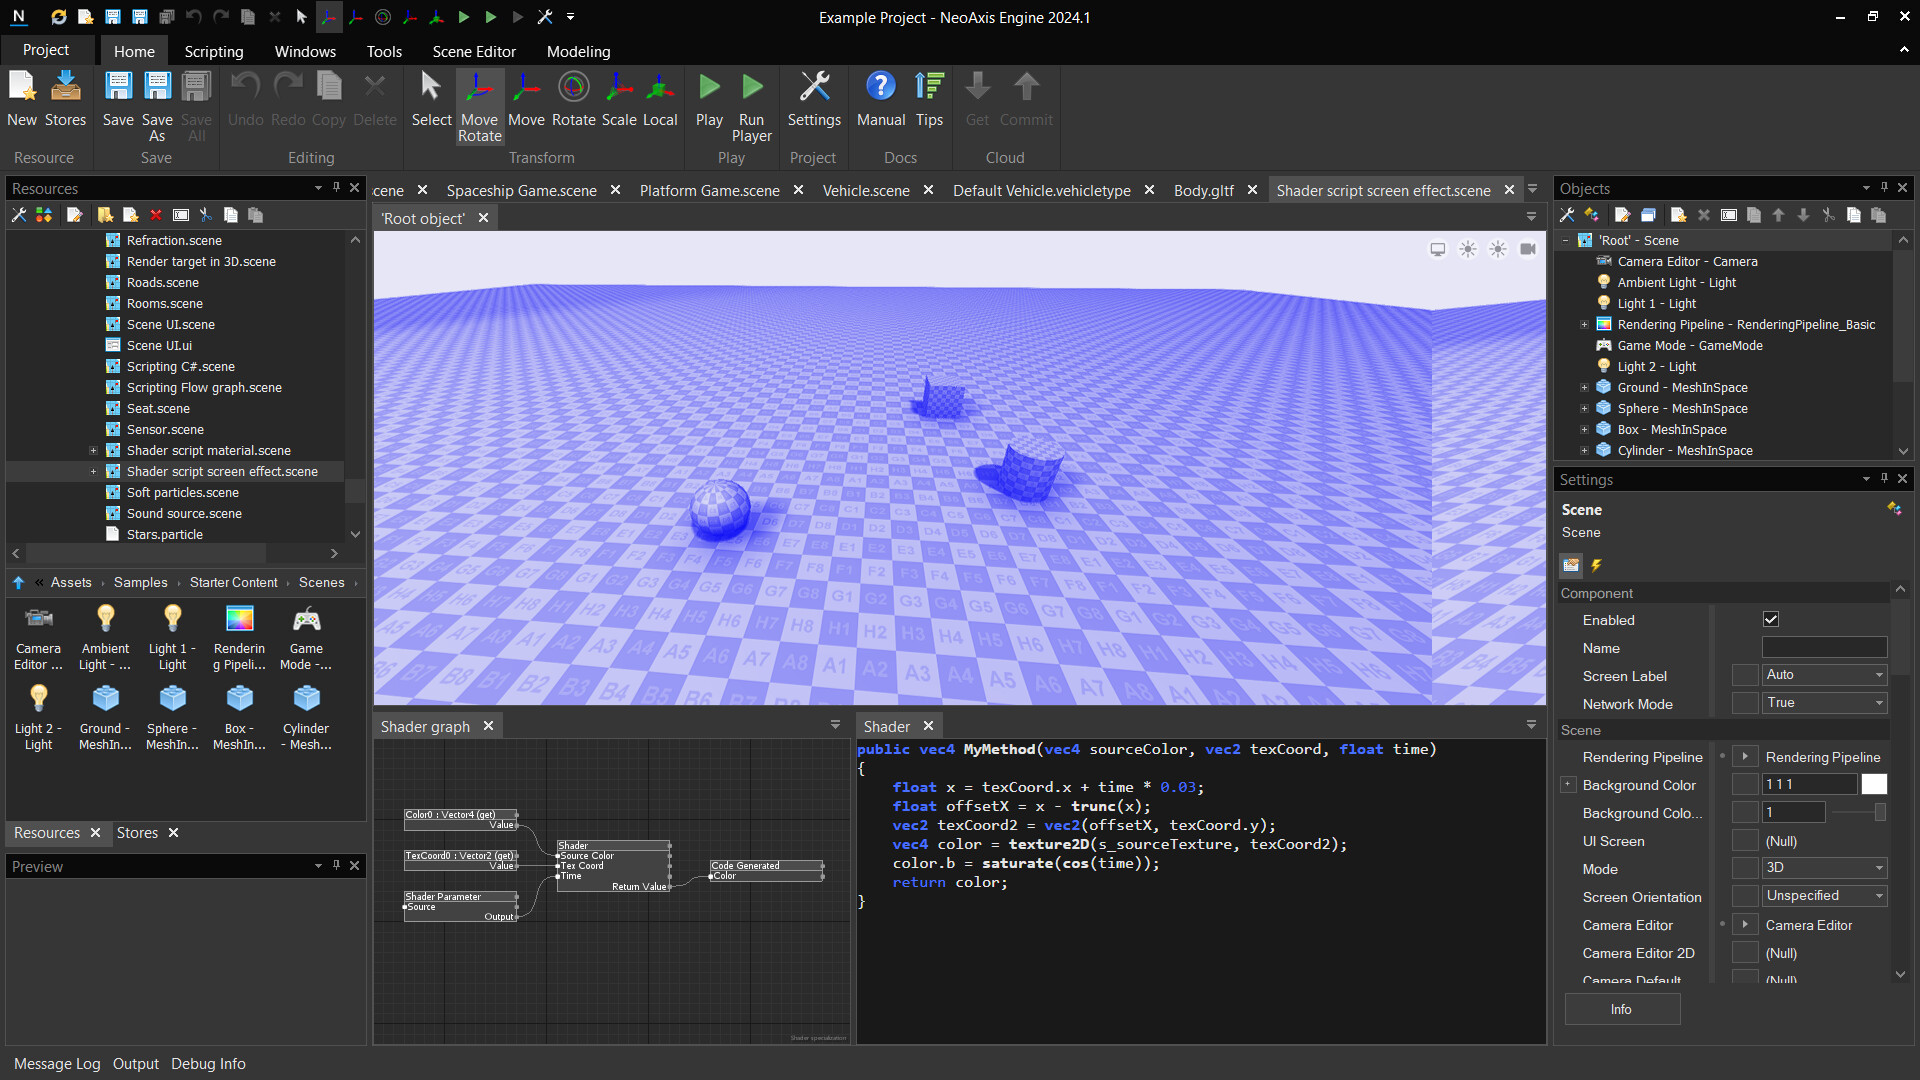Open the Screen Orientation dropdown
1920x1080 pixels.
coord(1824,896)
